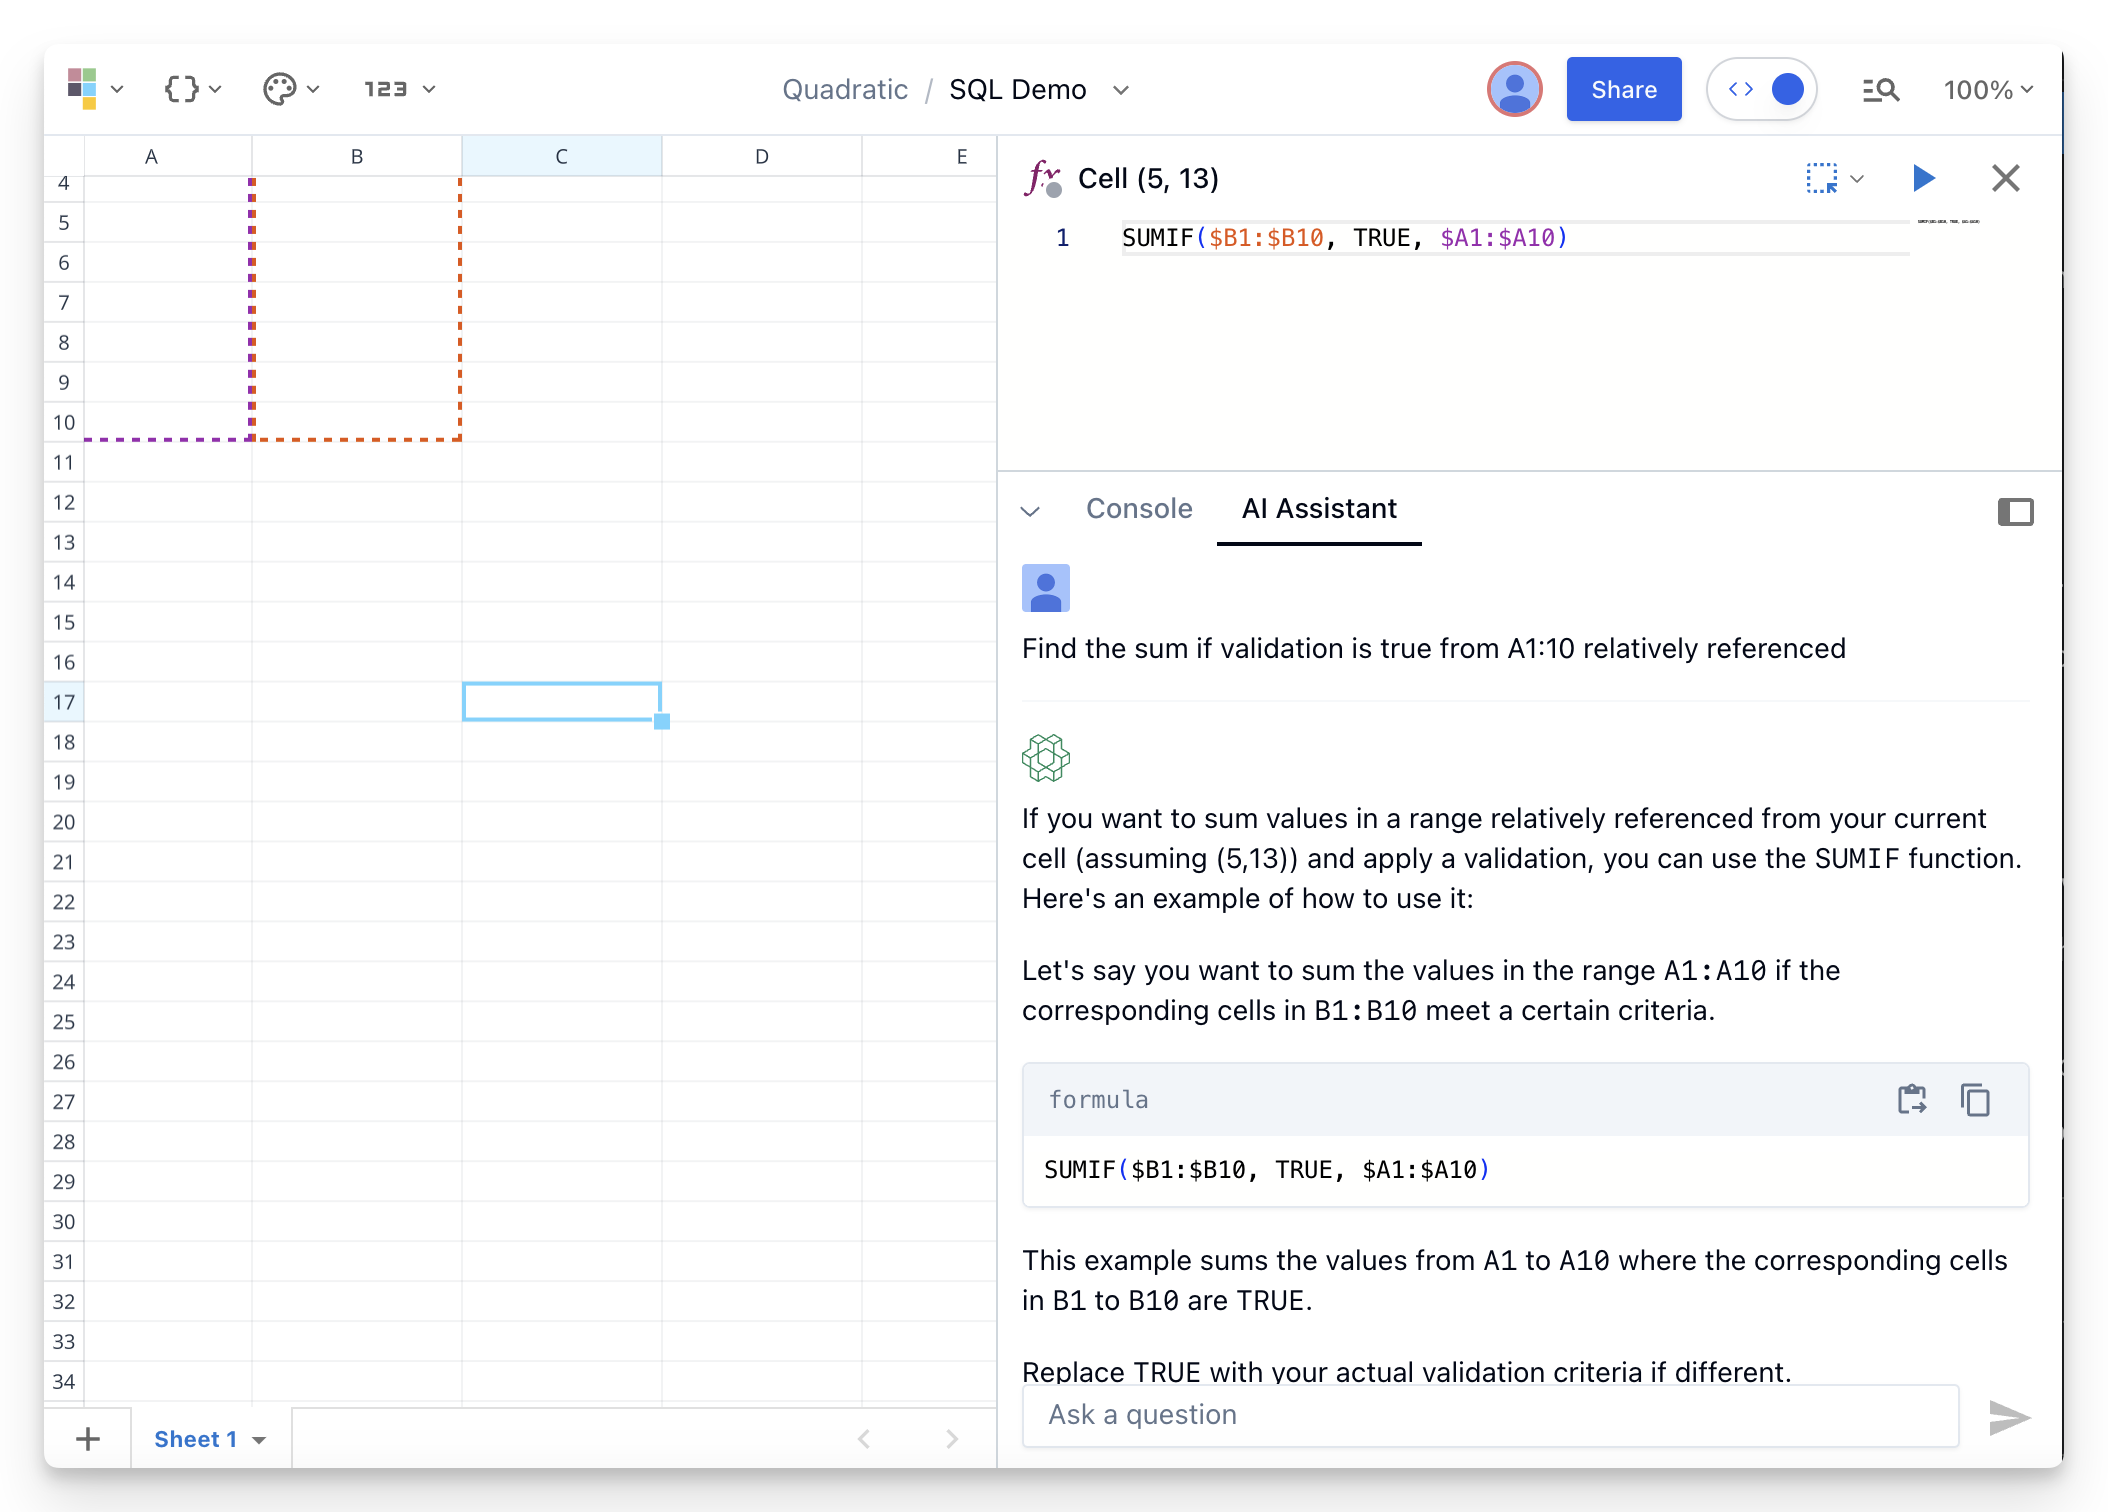Click the blue Share button
Viewport: 2108px width, 1512px height.
1623,89
